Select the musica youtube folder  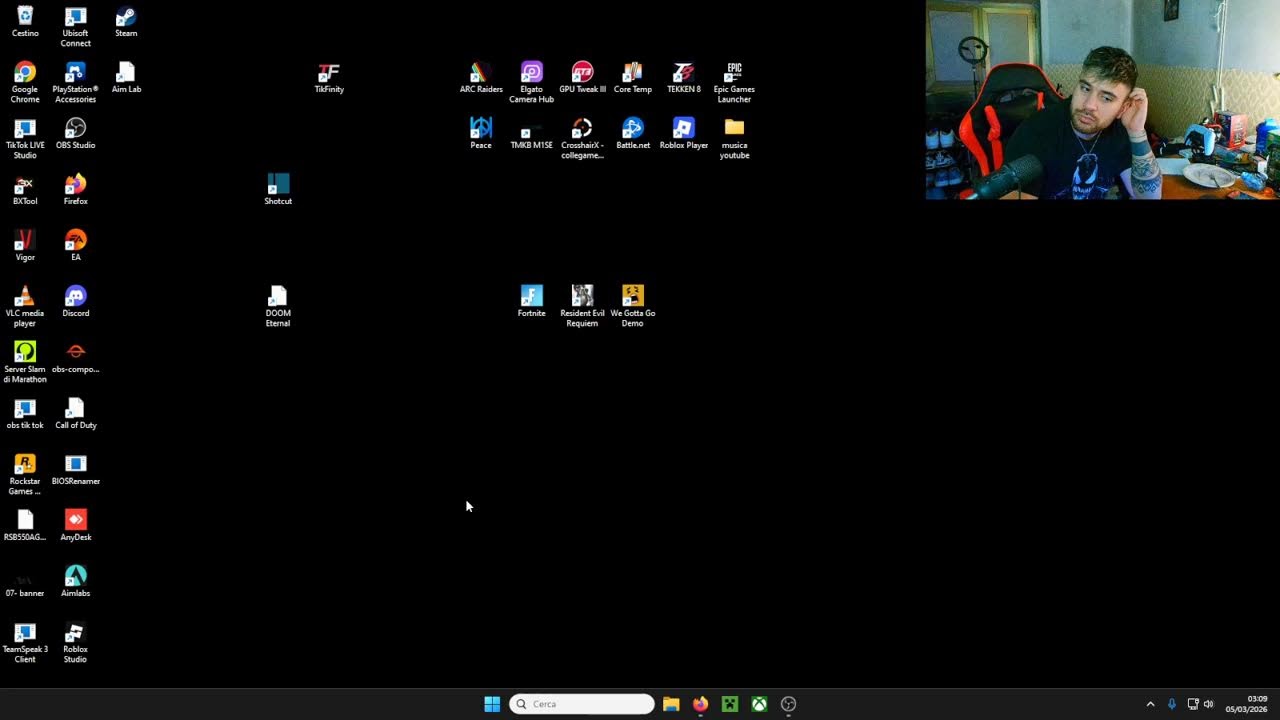(x=734, y=138)
